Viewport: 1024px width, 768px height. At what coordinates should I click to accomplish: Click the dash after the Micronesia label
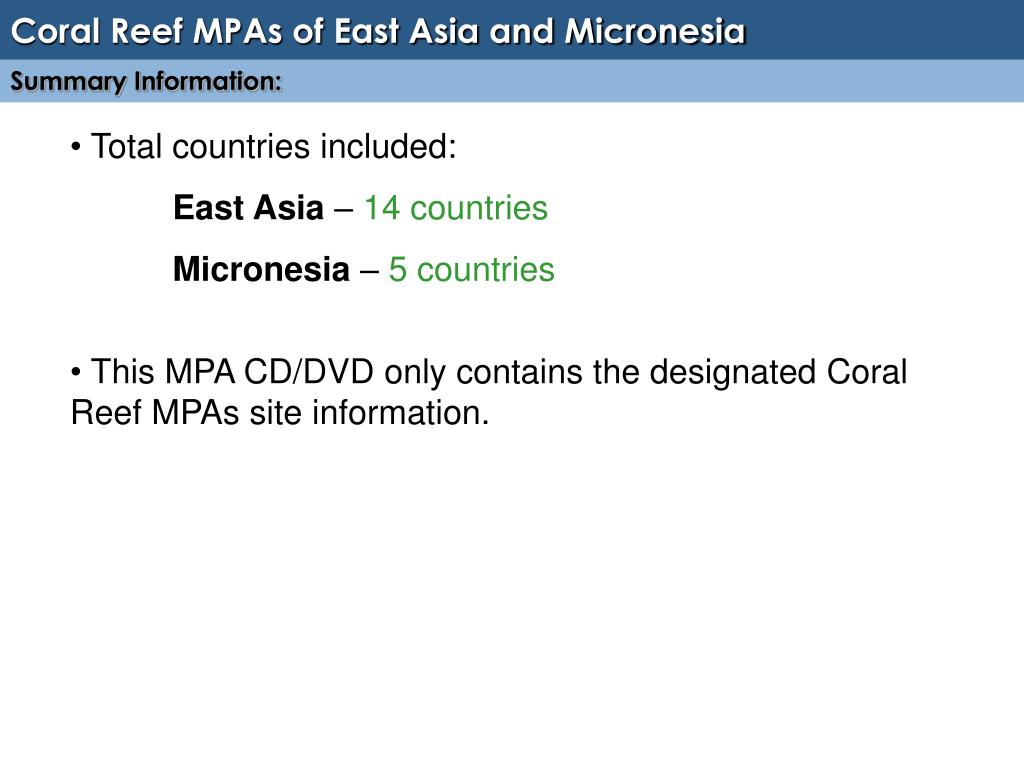[369, 272]
